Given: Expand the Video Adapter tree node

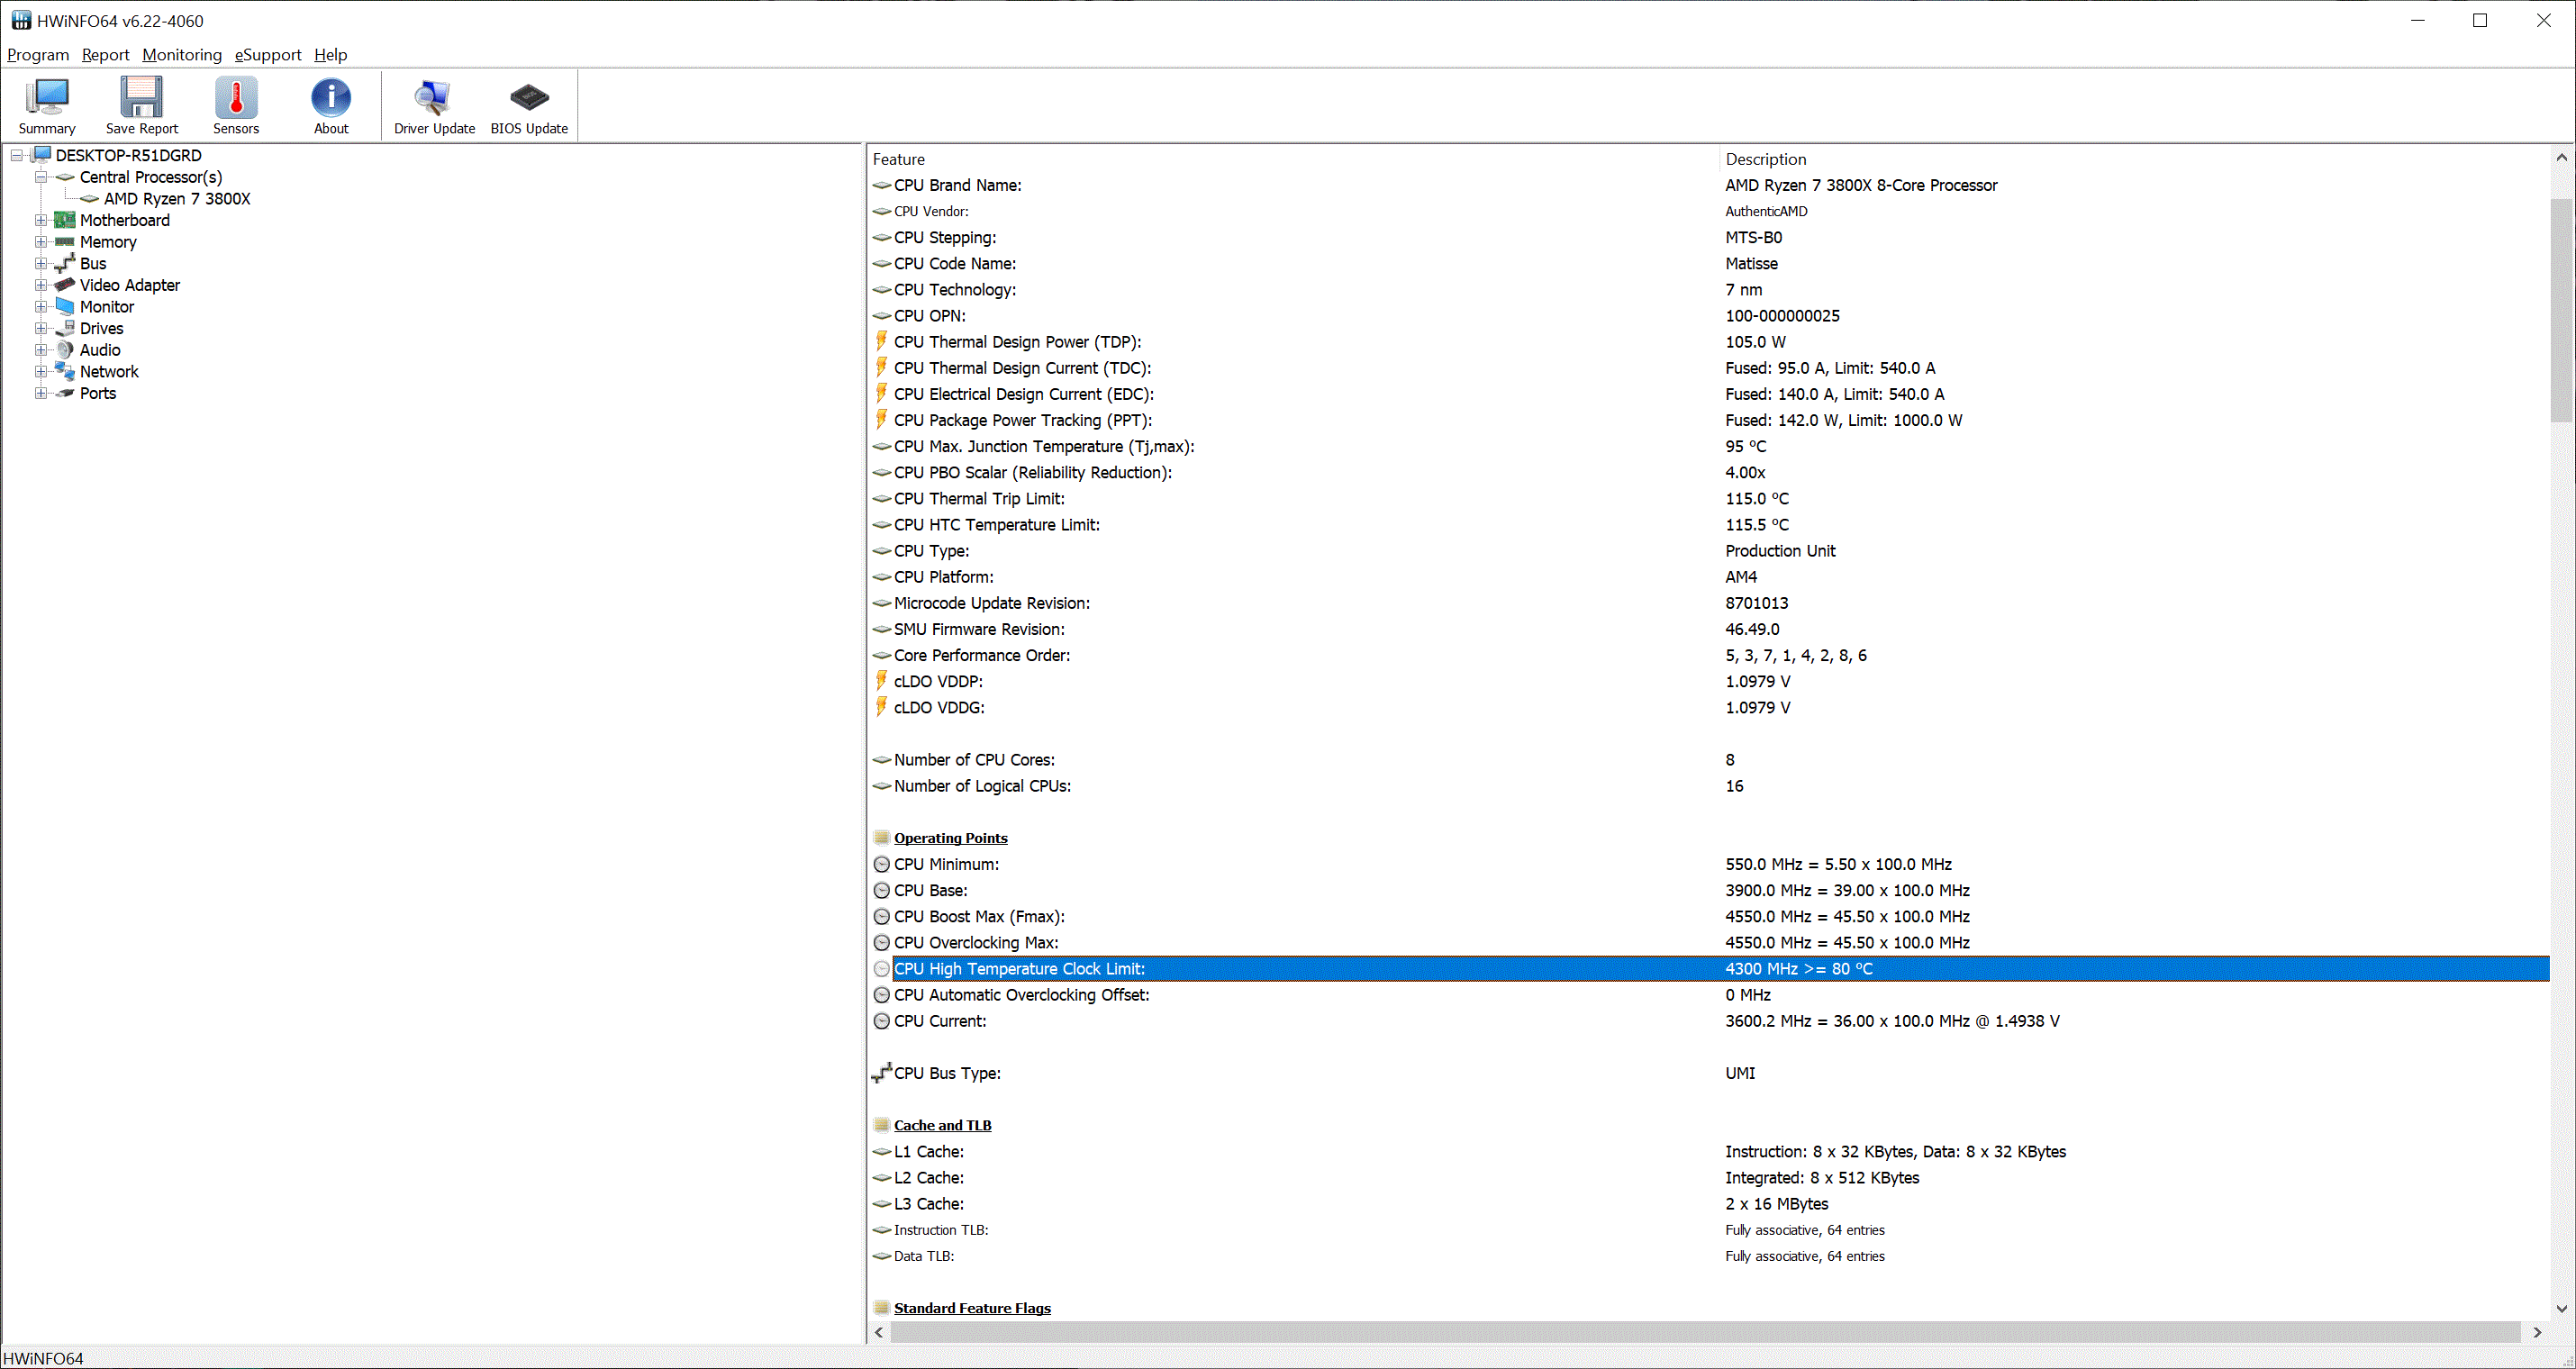Looking at the screenshot, I should pos(41,285).
